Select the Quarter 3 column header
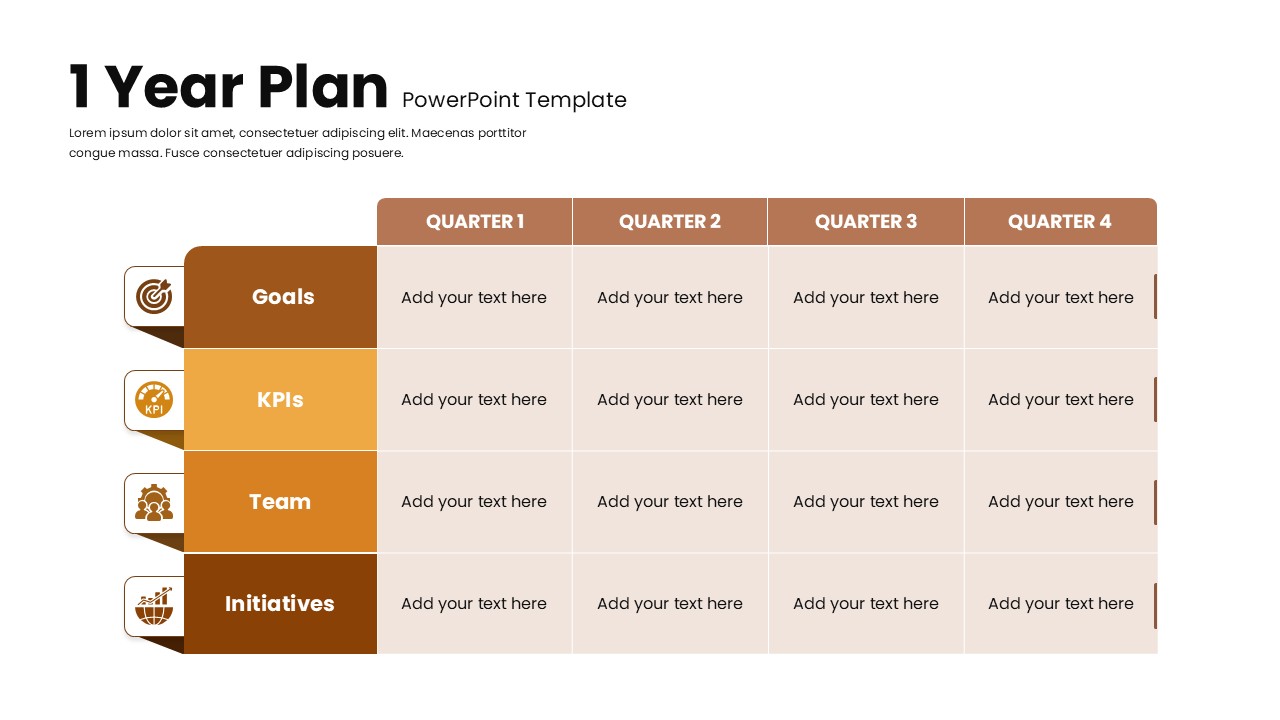 [866, 222]
